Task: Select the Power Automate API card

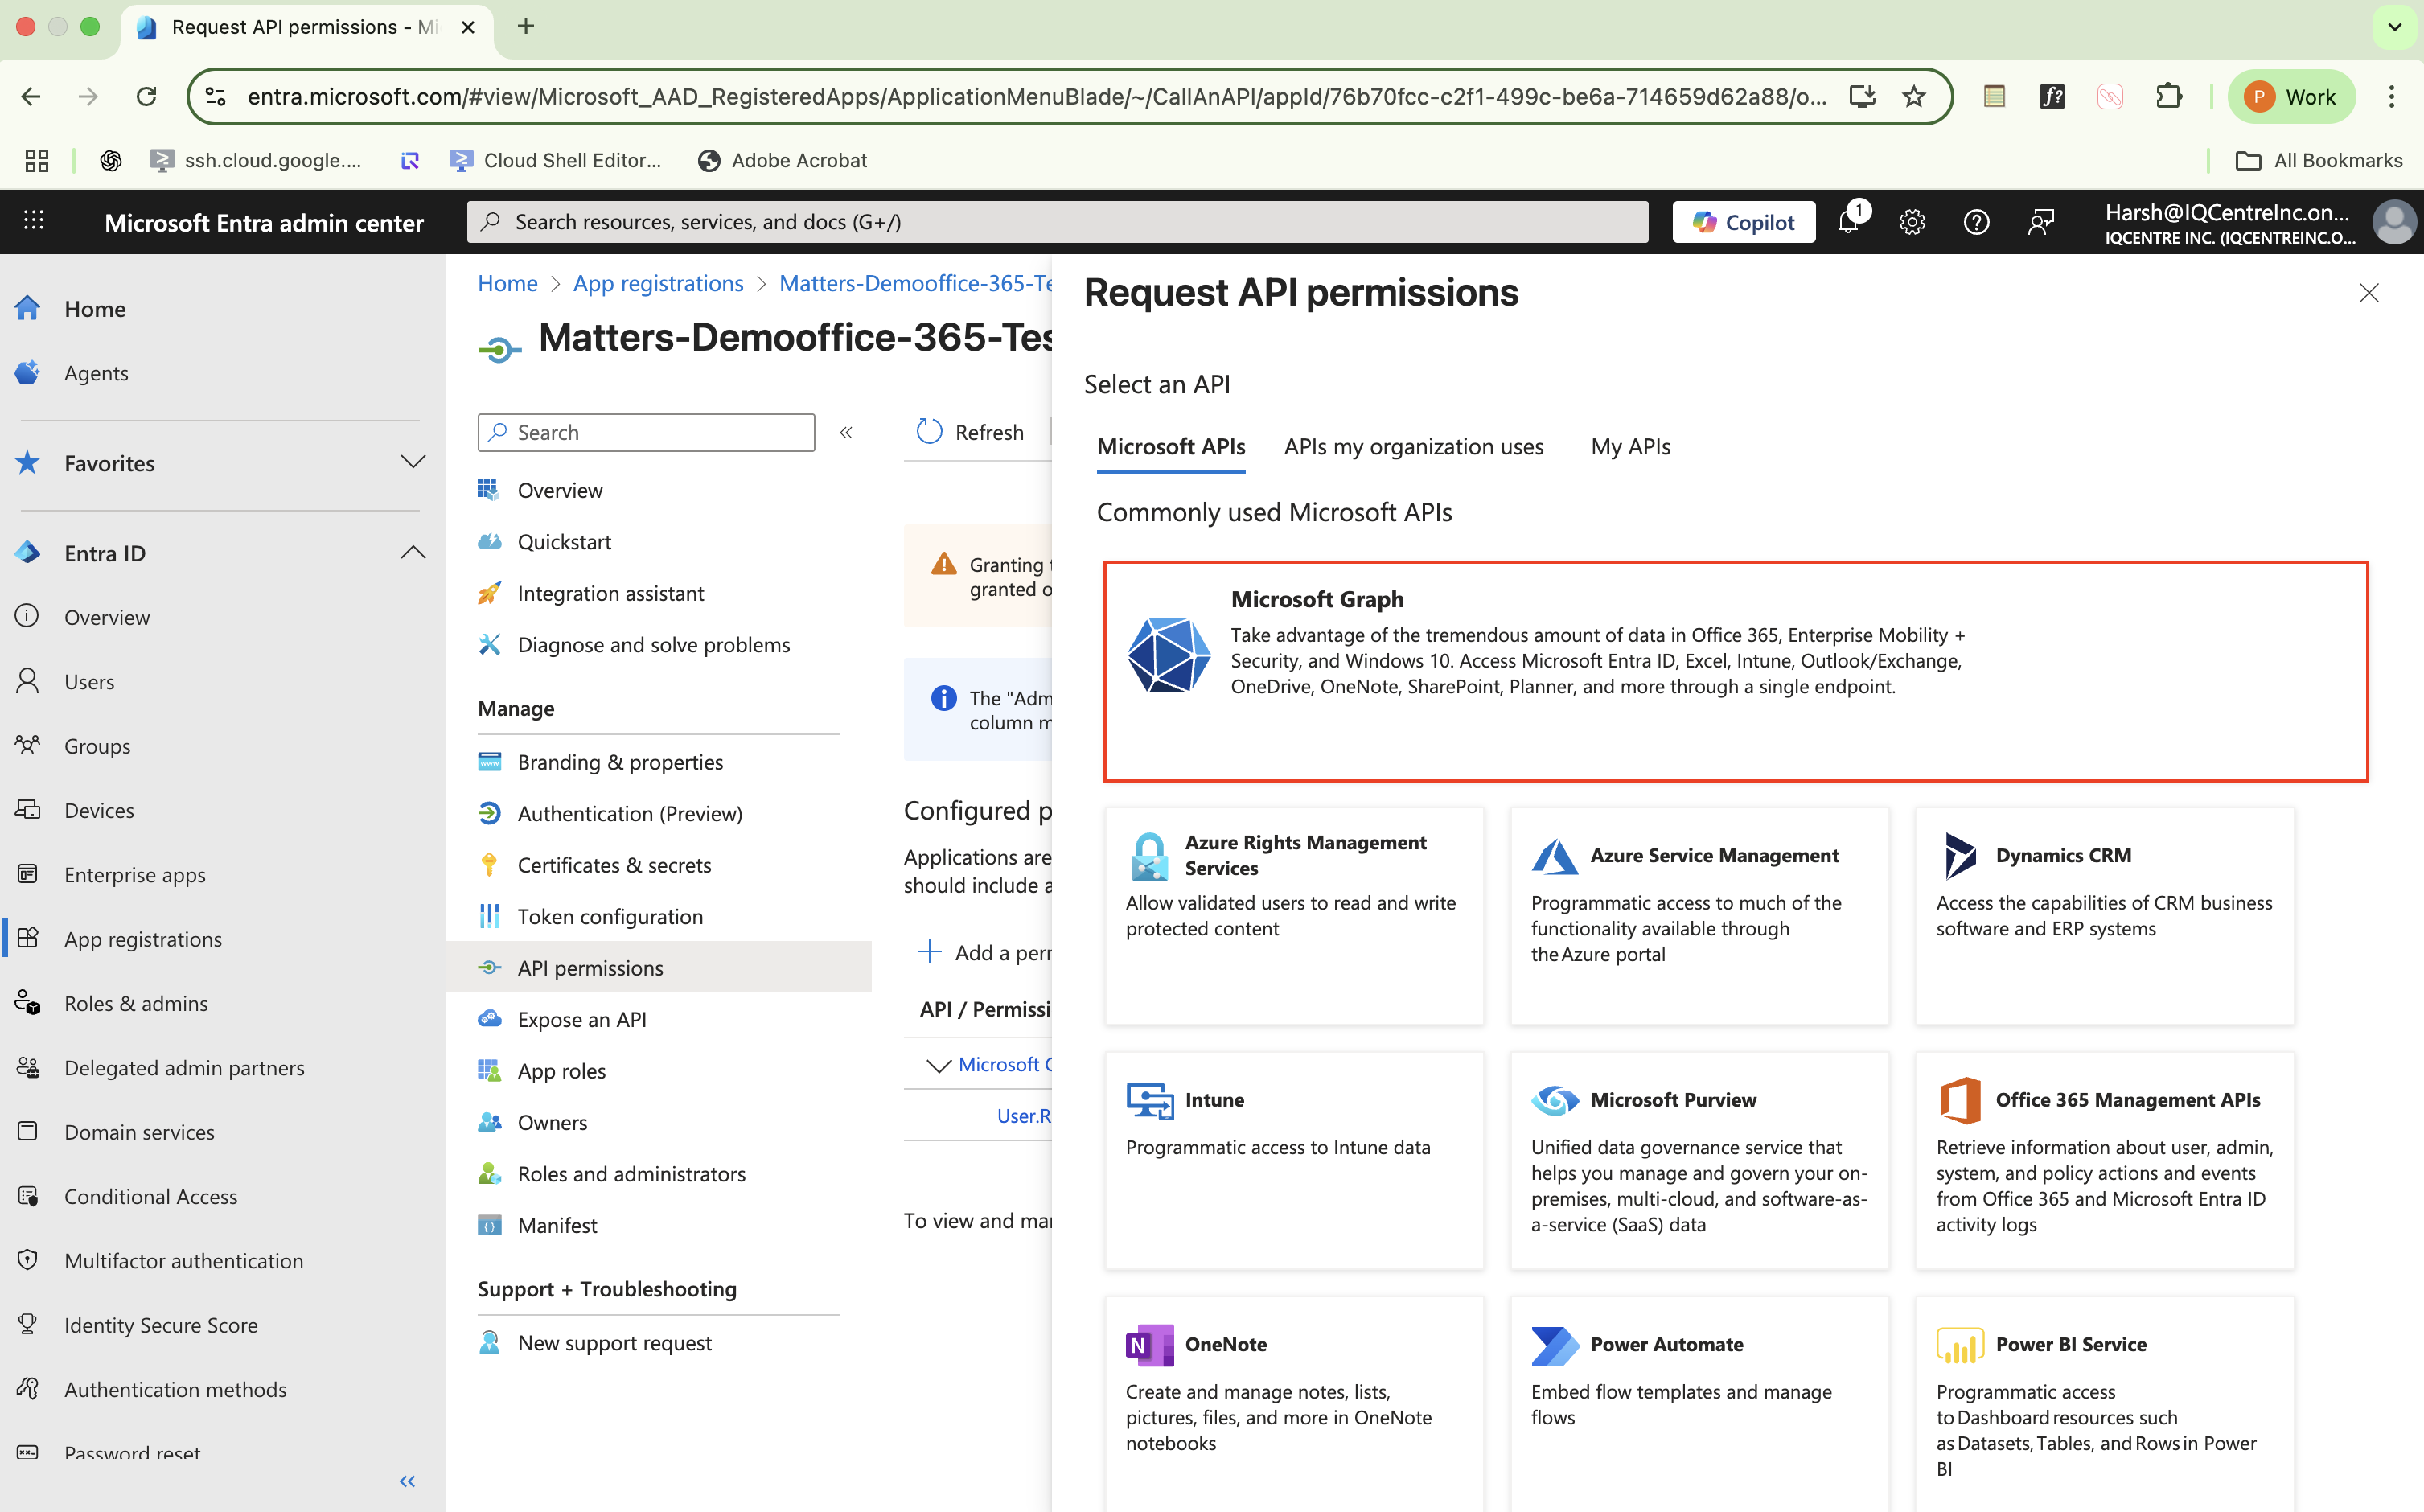Action: [x=1699, y=1404]
